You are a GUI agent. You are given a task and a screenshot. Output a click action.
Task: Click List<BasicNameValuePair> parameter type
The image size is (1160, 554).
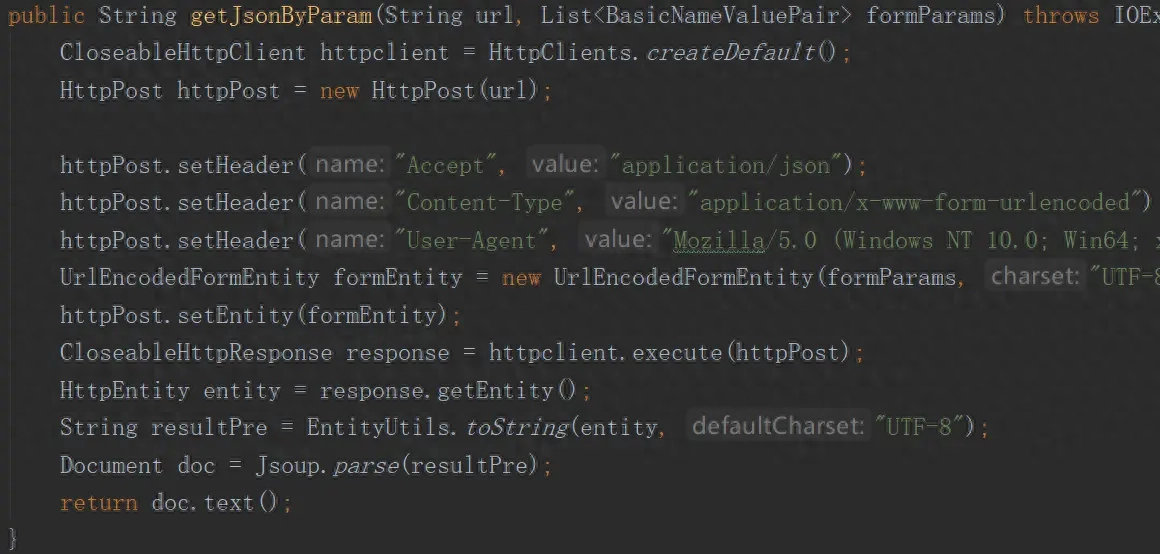[x=696, y=16]
